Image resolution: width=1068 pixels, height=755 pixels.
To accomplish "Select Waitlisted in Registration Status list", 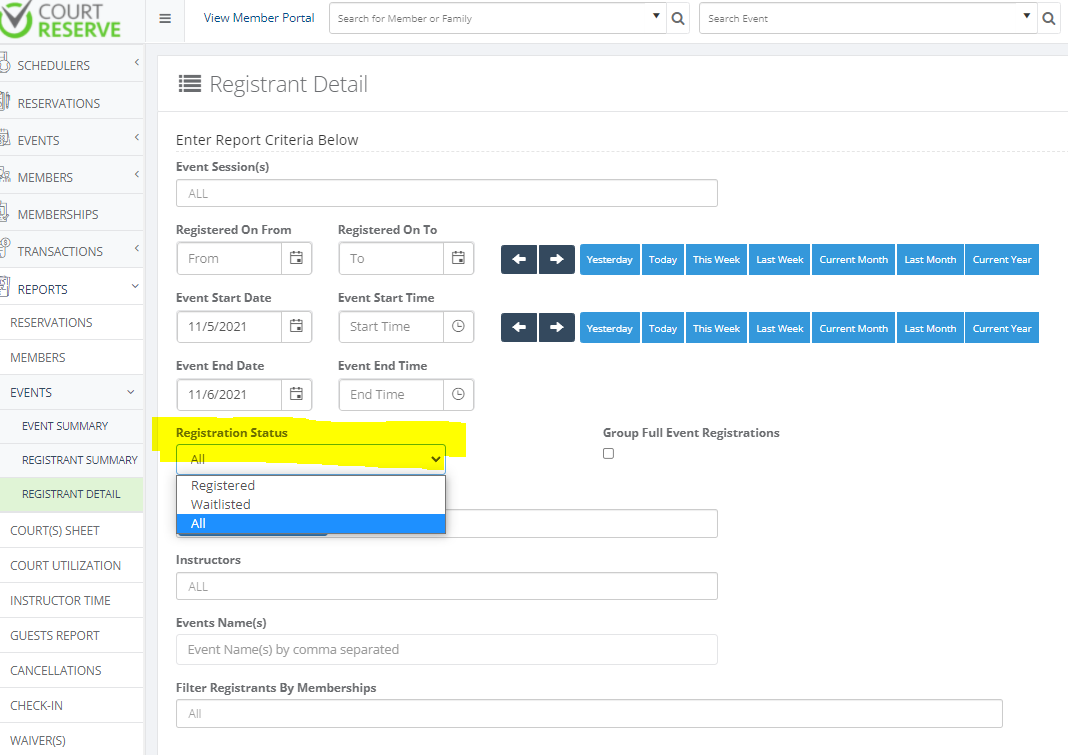I will click(x=221, y=505).
